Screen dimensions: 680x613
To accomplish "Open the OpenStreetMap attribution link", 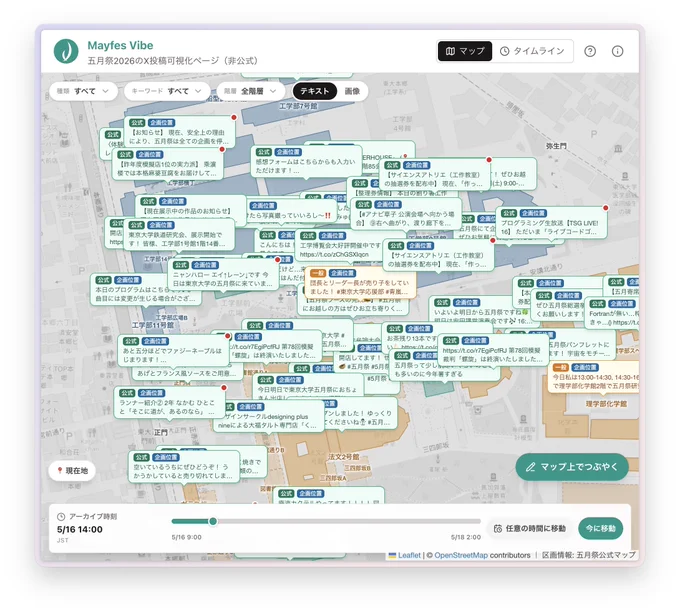I will pyautogui.click(x=461, y=555).
